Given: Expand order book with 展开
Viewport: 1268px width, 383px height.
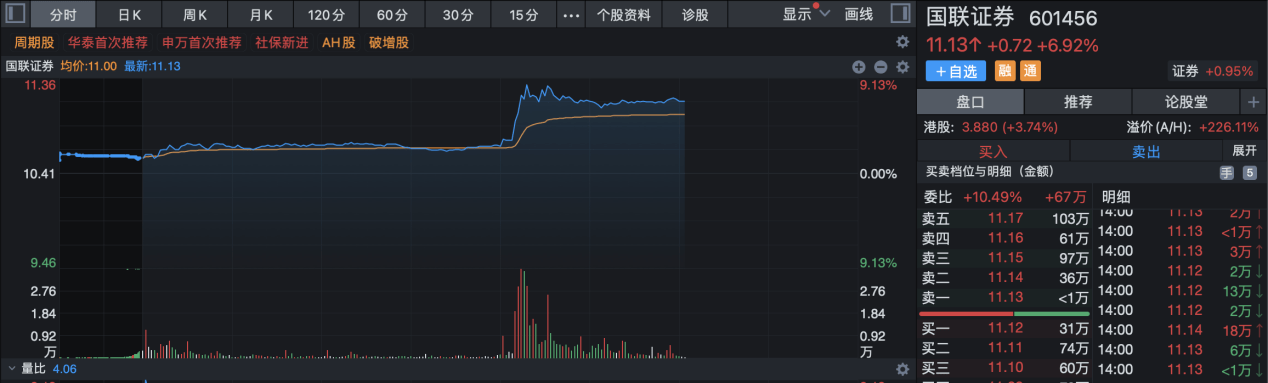Looking at the screenshot, I should click(x=1244, y=151).
